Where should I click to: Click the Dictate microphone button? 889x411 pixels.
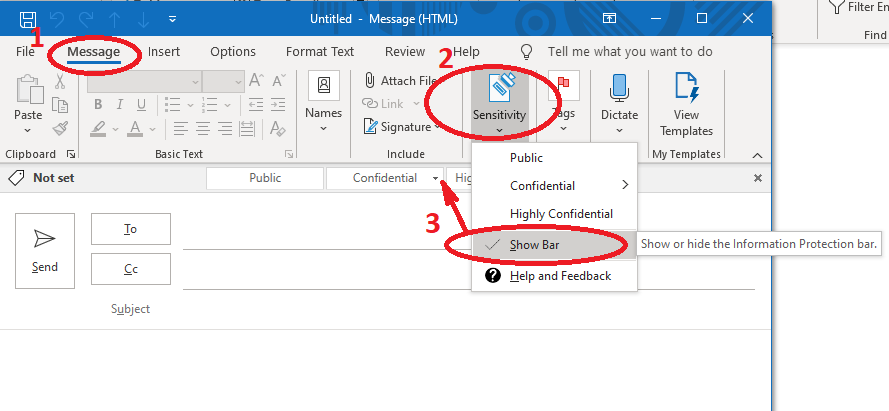[619, 103]
